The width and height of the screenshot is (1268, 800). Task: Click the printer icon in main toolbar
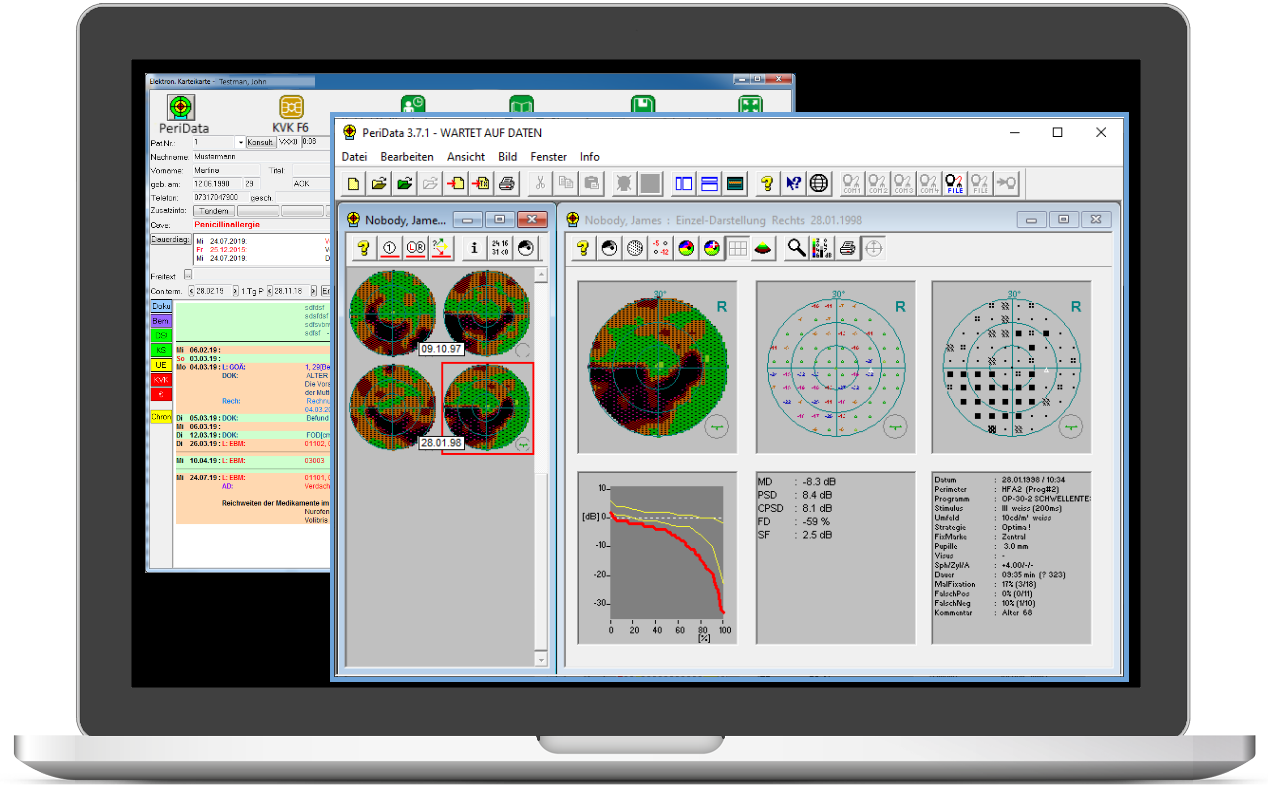click(507, 183)
